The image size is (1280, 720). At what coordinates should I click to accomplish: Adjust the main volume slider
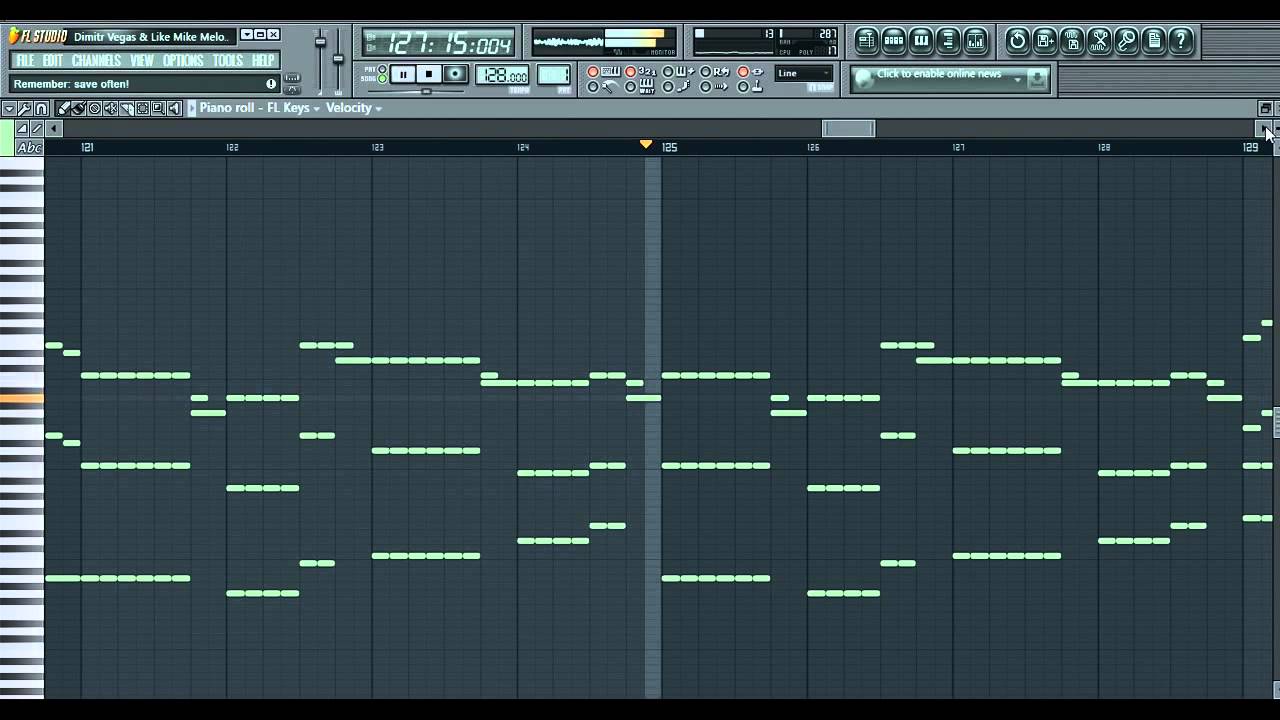coord(321,42)
